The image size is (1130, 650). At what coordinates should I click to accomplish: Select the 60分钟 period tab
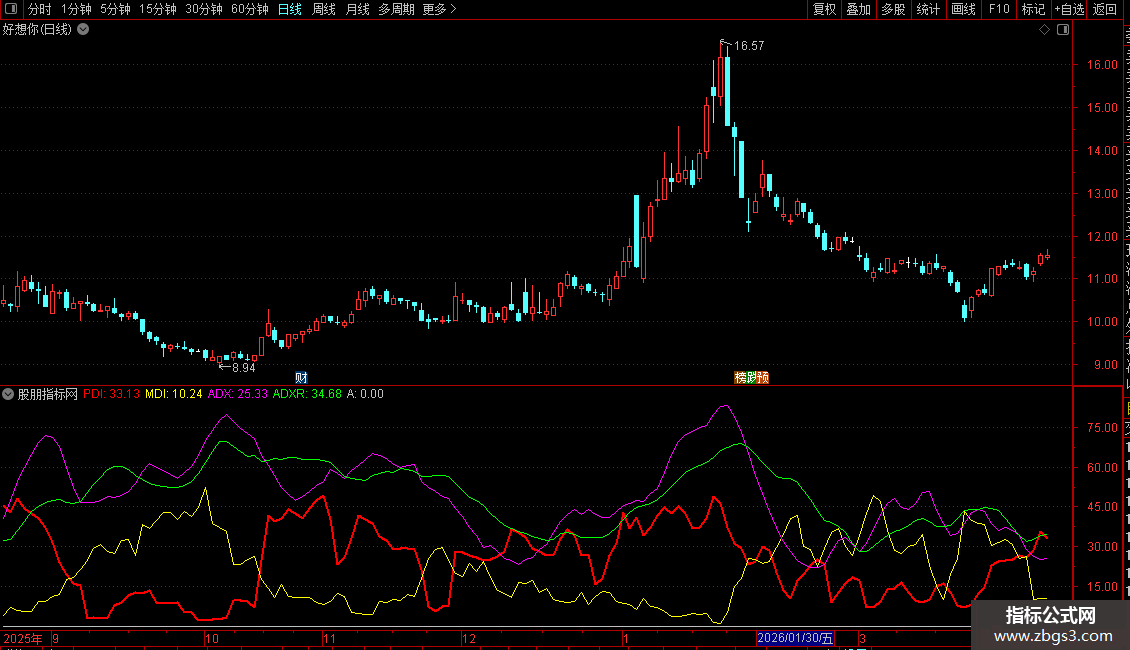coord(249,9)
